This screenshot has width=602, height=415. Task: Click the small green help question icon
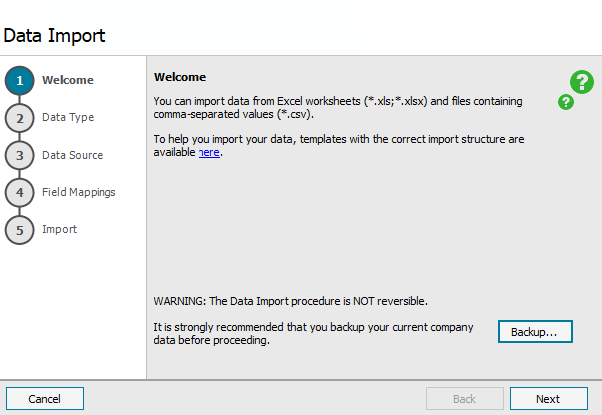566,102
